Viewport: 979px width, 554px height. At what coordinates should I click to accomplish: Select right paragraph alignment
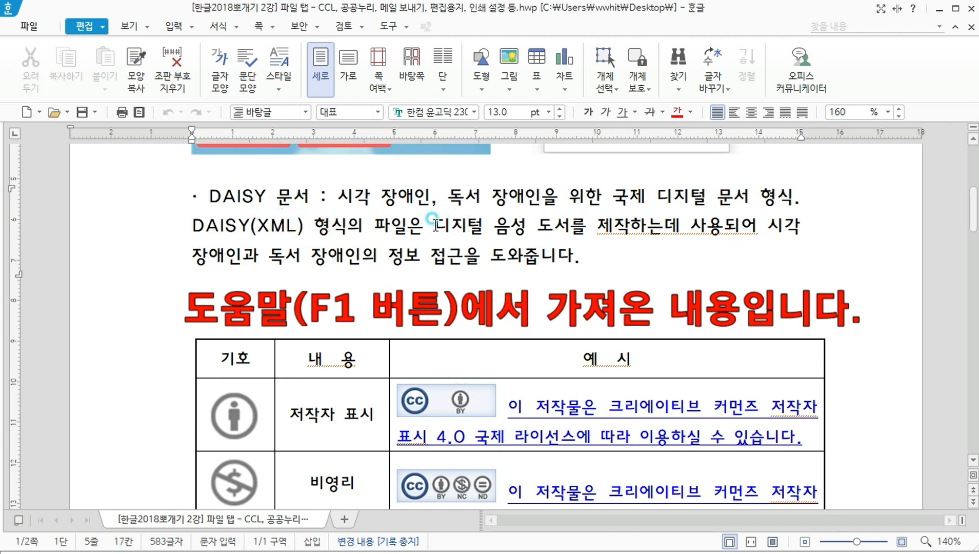768,112
